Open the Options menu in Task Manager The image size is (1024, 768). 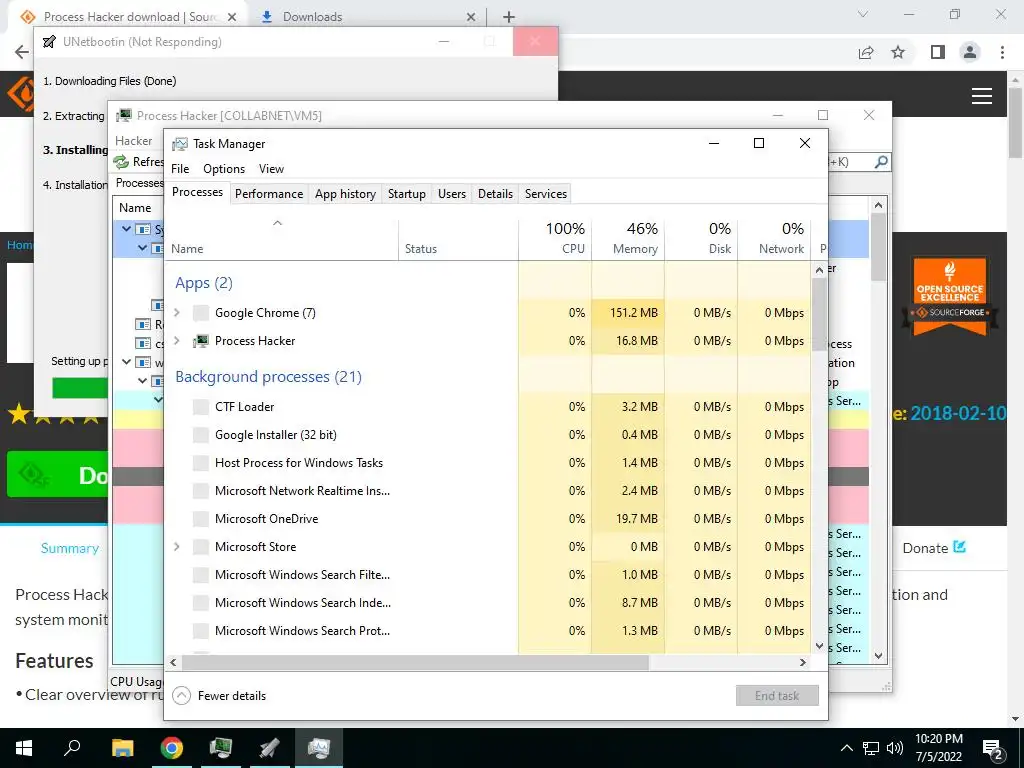point(224,168)
